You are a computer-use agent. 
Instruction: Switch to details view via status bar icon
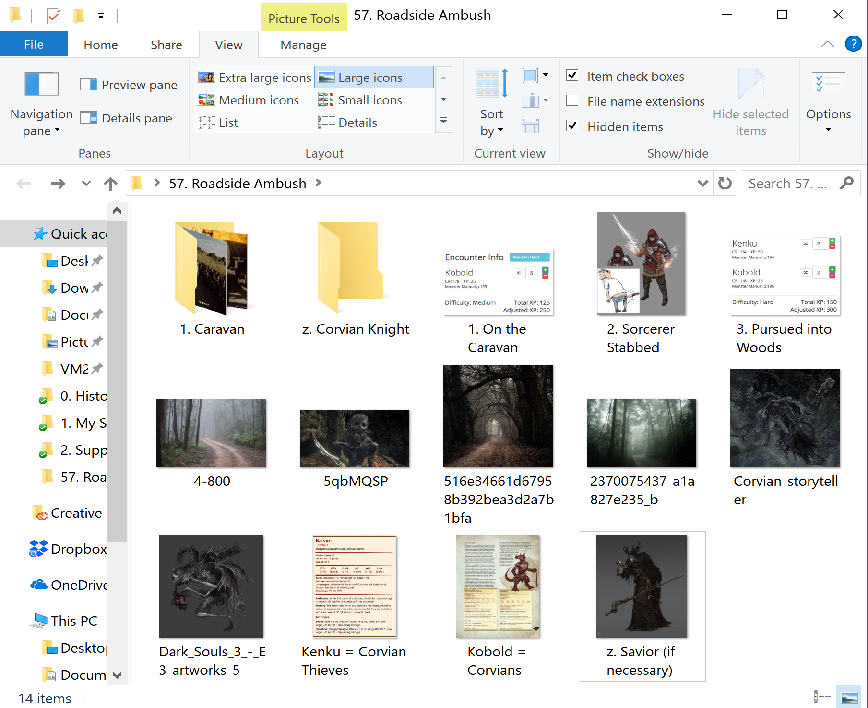click(x=823, y=696)
